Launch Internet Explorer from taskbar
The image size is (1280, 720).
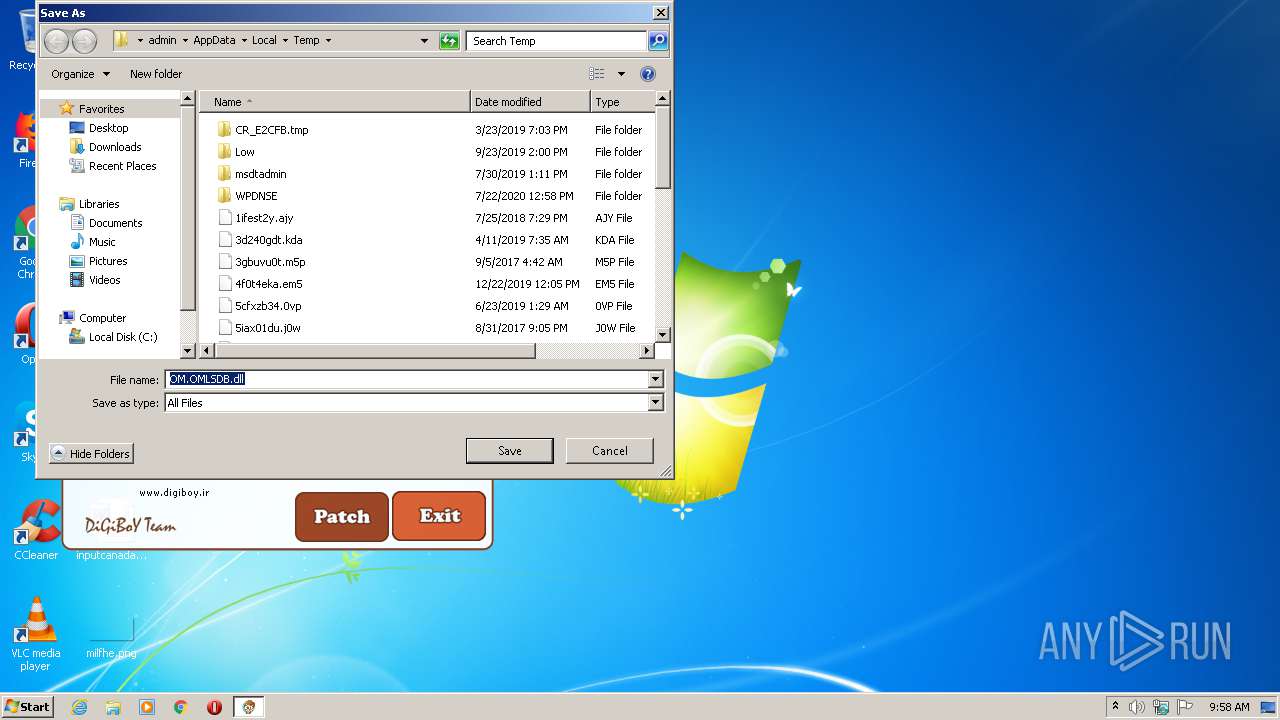[79, 707]
